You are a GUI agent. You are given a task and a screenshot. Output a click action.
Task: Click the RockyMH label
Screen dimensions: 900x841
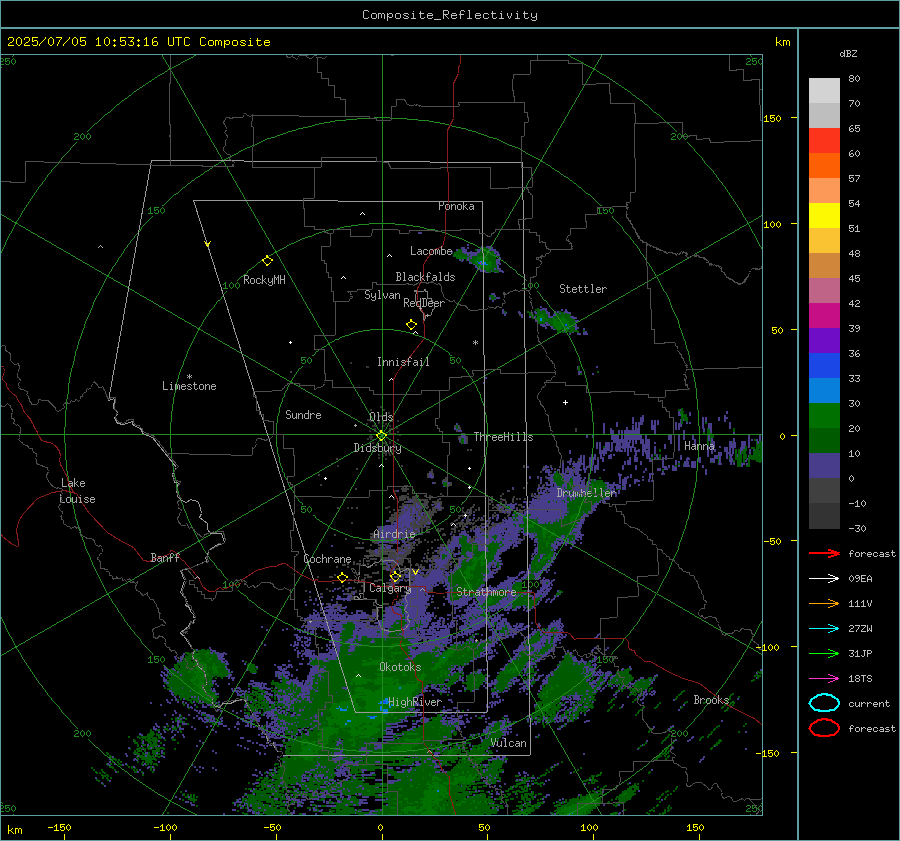pos(264,280)
